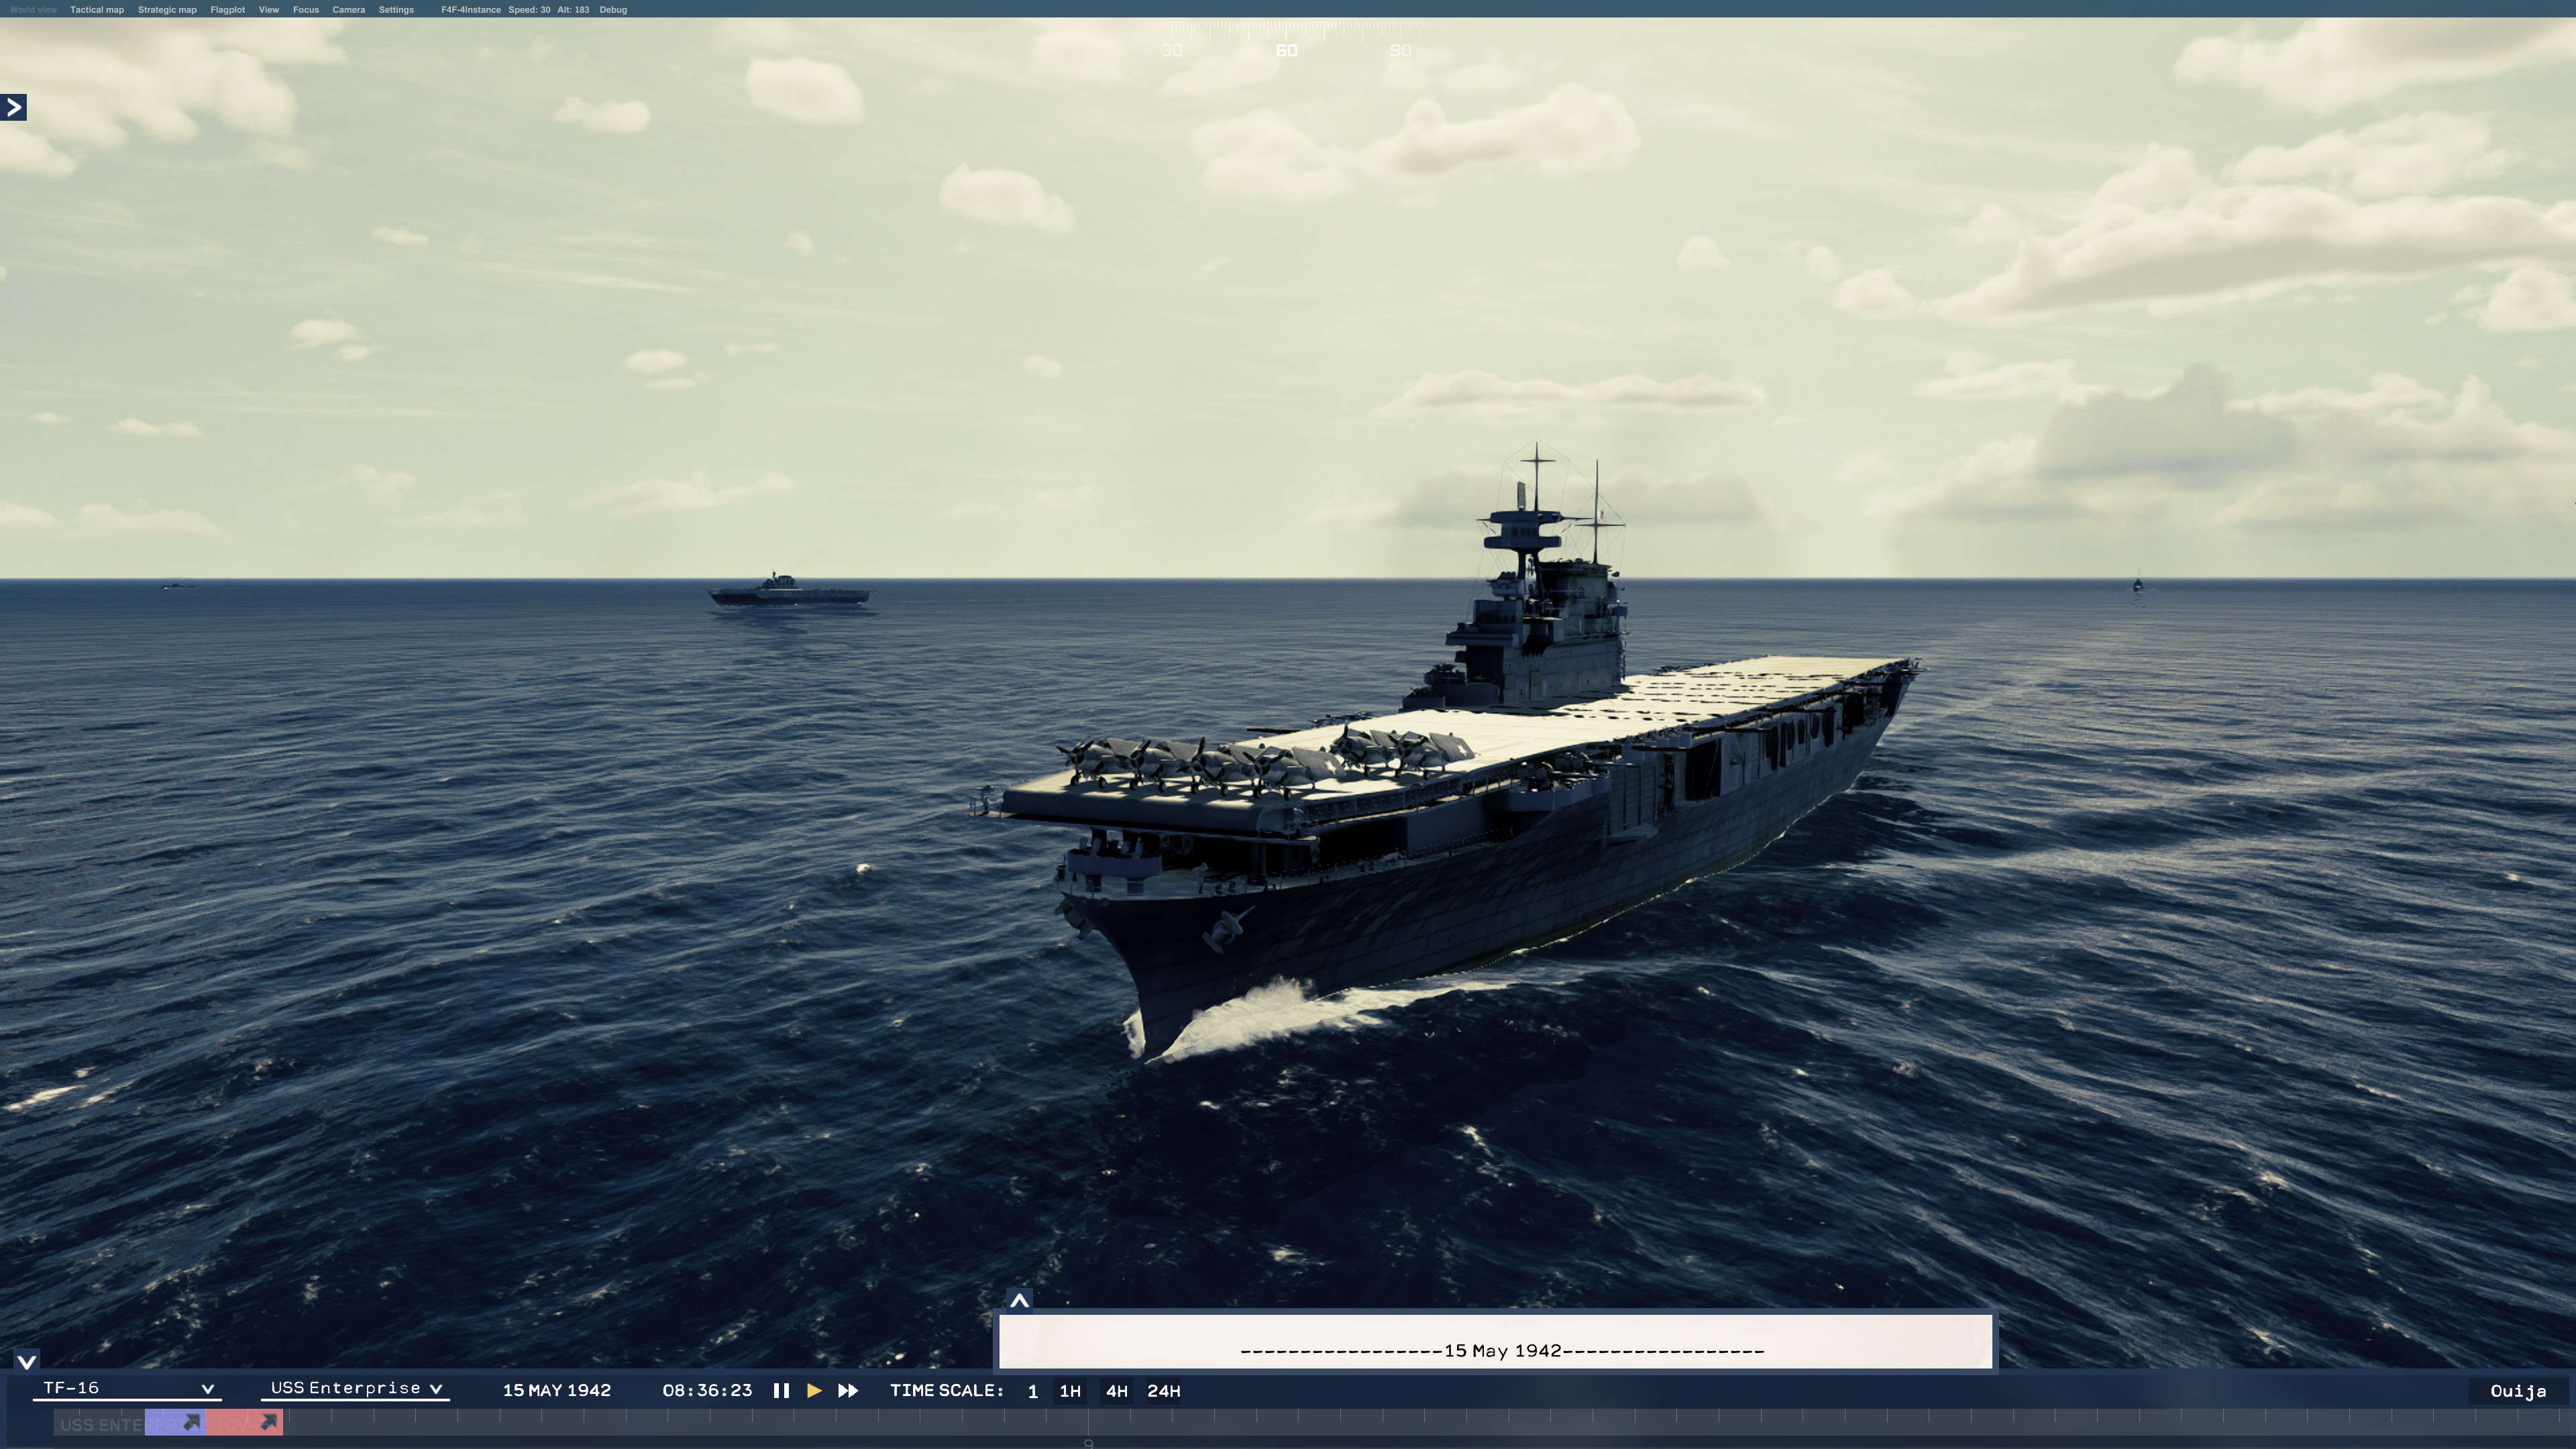Pause the simulation
The width and height of the screenshot is (2576, 1449).
click(x=781, y=1390)
